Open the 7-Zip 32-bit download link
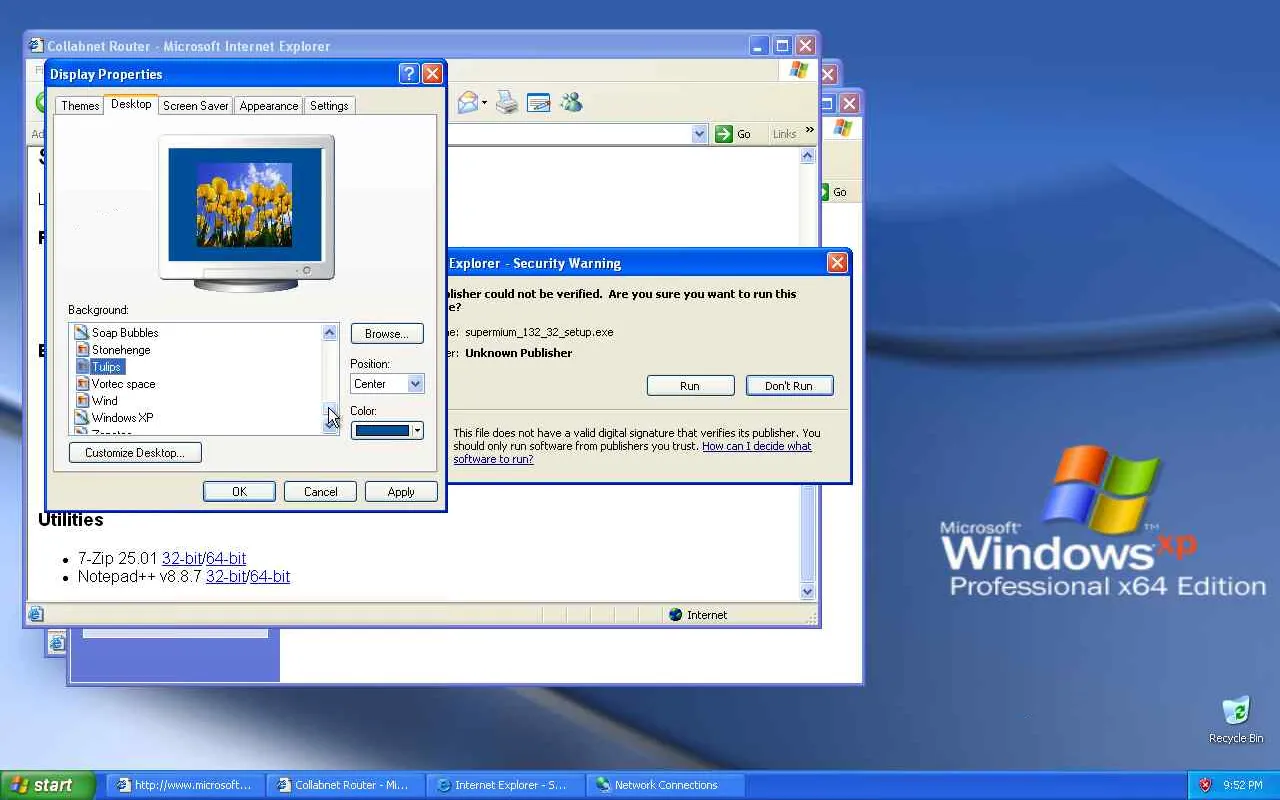Image resolution: width=1280 pixels, height=800 pixels. [182, 559]
